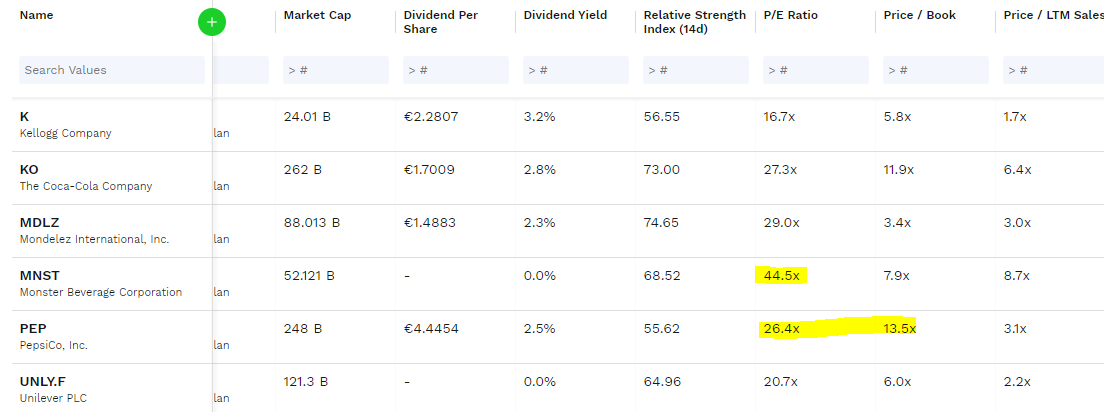Open the Kellogg Company stock entry
This screenshot has width=1104, height=412.
click(66, 133)
